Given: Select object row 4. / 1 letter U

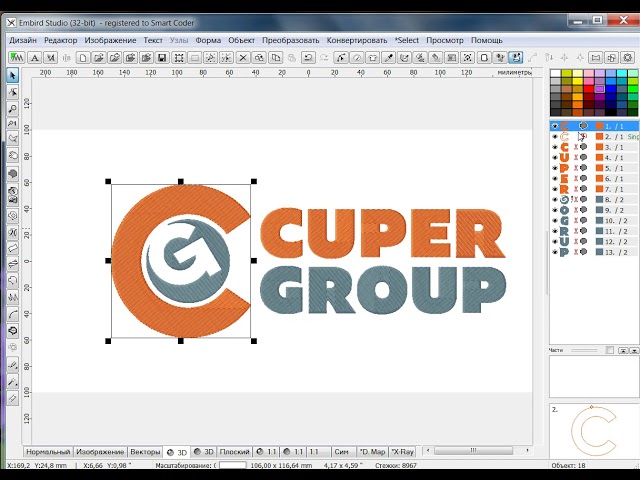Looking at the screenshot, I should pos(594,158).
